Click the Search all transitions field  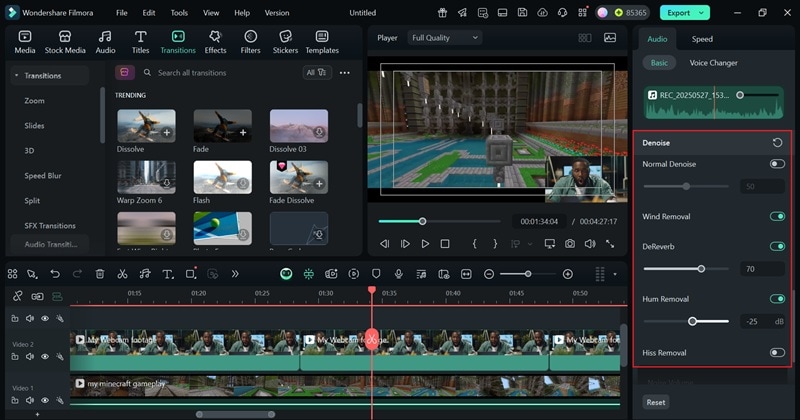219,73
